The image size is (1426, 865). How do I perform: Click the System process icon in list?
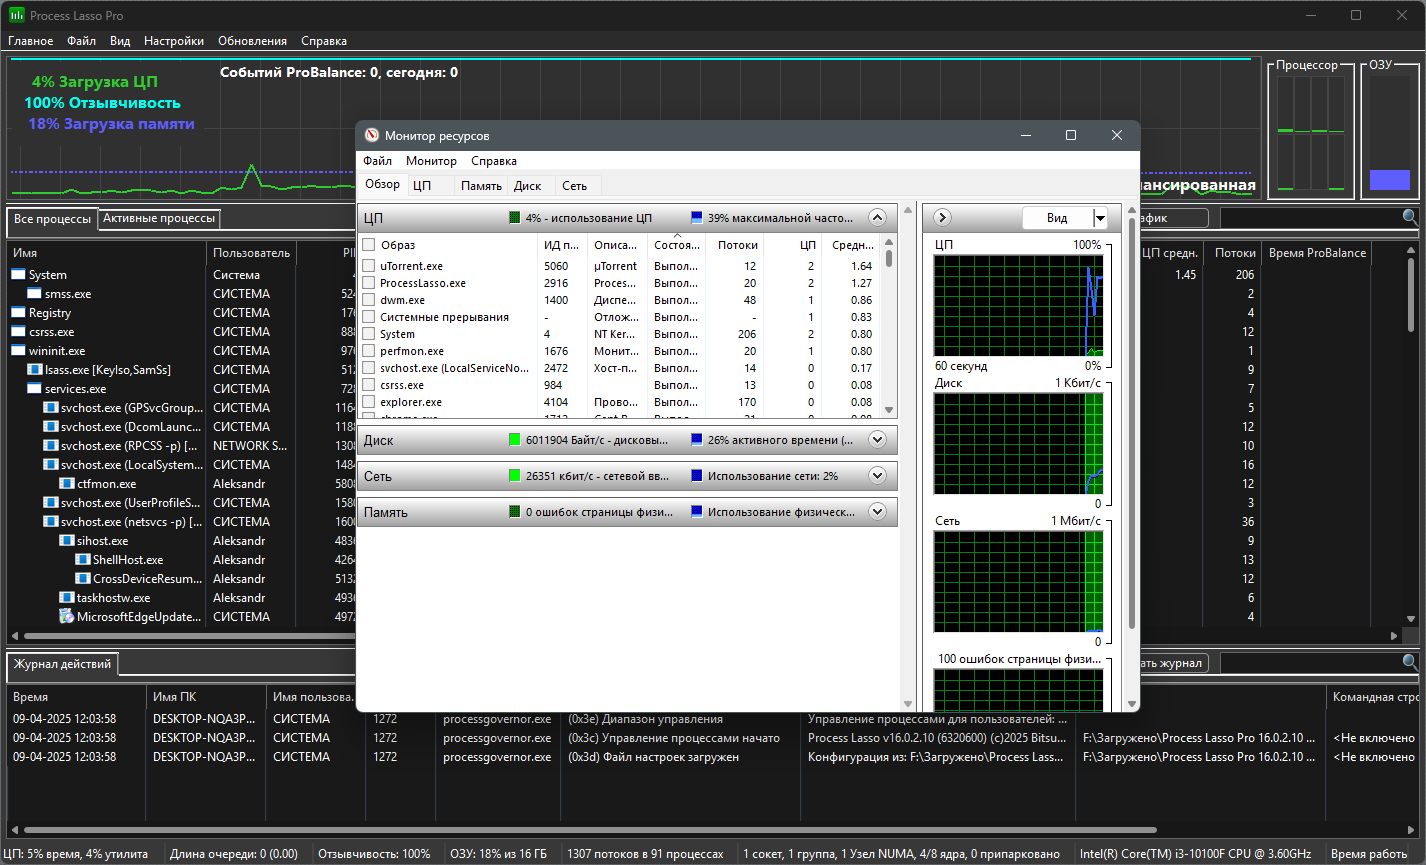[18, 274]
